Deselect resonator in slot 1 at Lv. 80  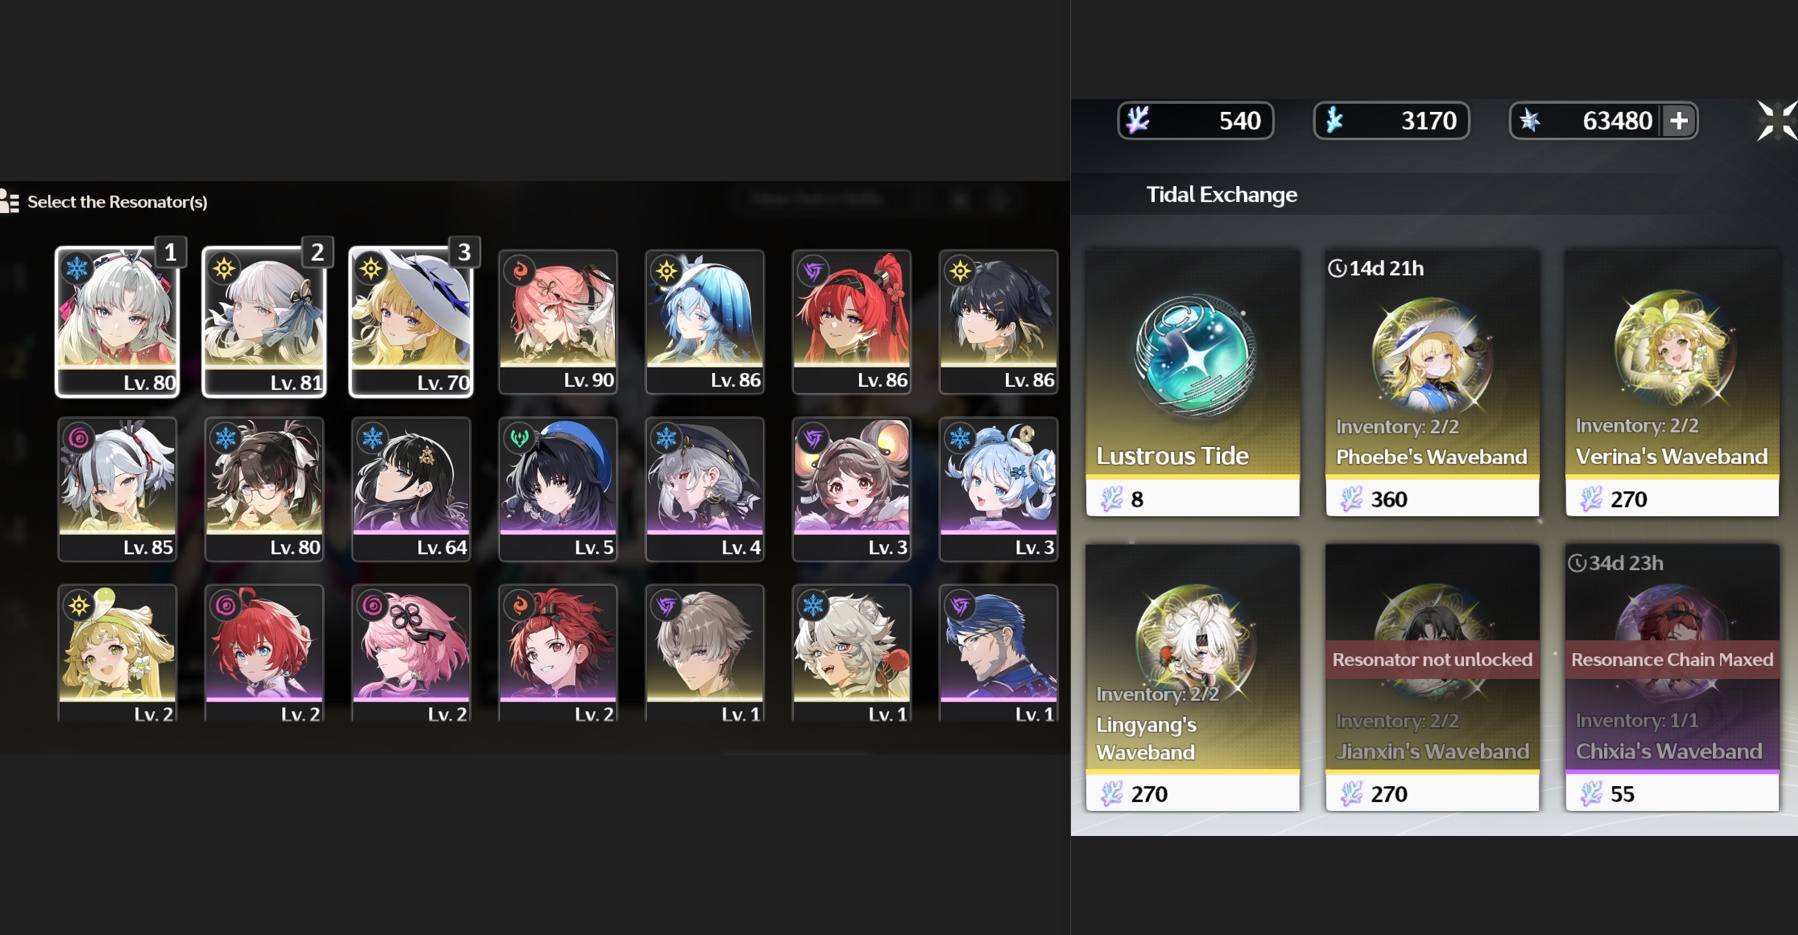[x=118, y=322]
